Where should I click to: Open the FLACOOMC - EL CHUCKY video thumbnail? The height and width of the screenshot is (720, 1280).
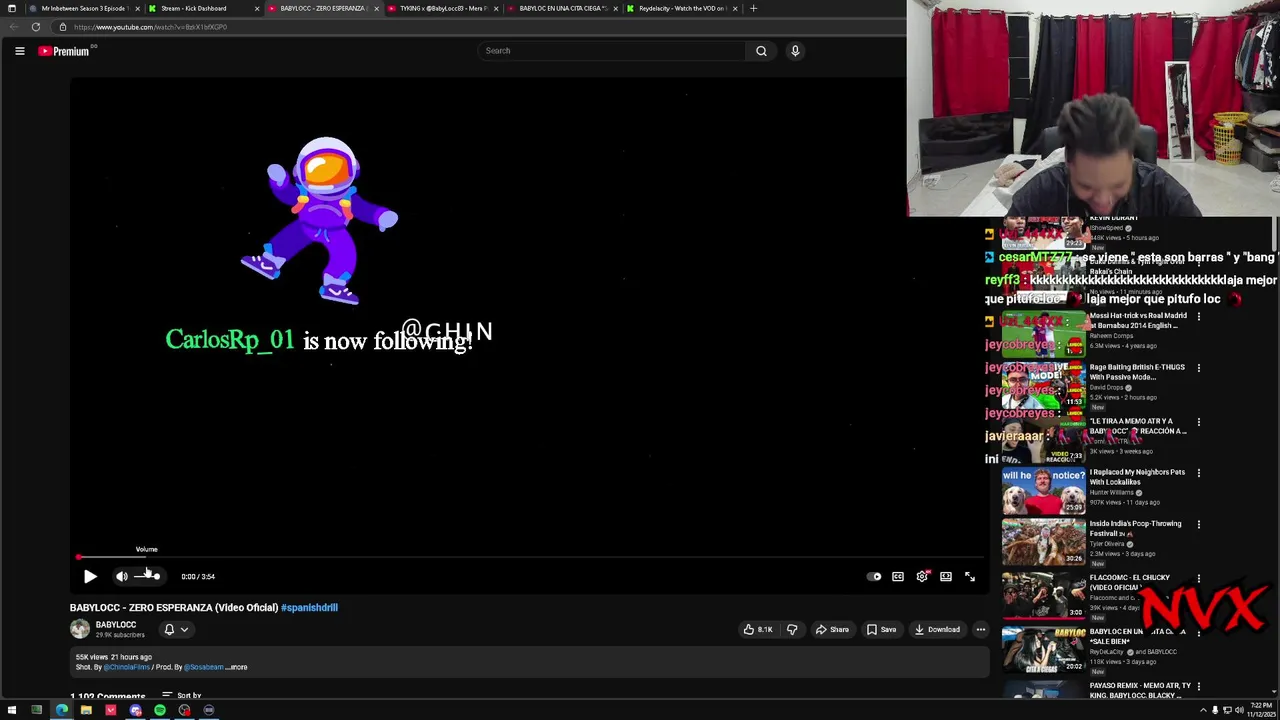(1044, 595)
